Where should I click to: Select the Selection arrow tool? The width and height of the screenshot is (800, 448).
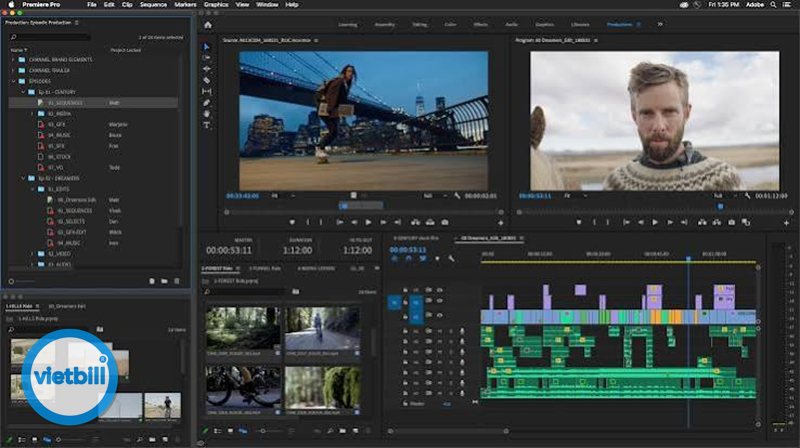click(206, 46)
